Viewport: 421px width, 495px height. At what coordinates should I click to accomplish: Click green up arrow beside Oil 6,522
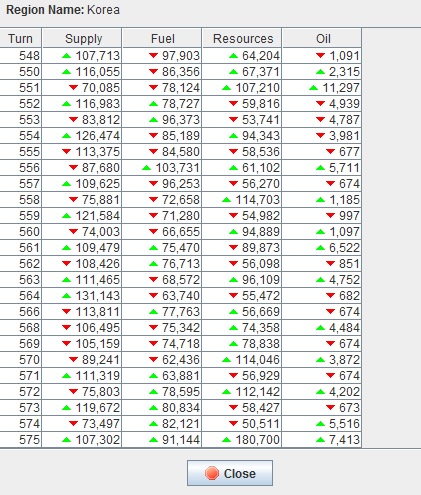pos(320,248)
